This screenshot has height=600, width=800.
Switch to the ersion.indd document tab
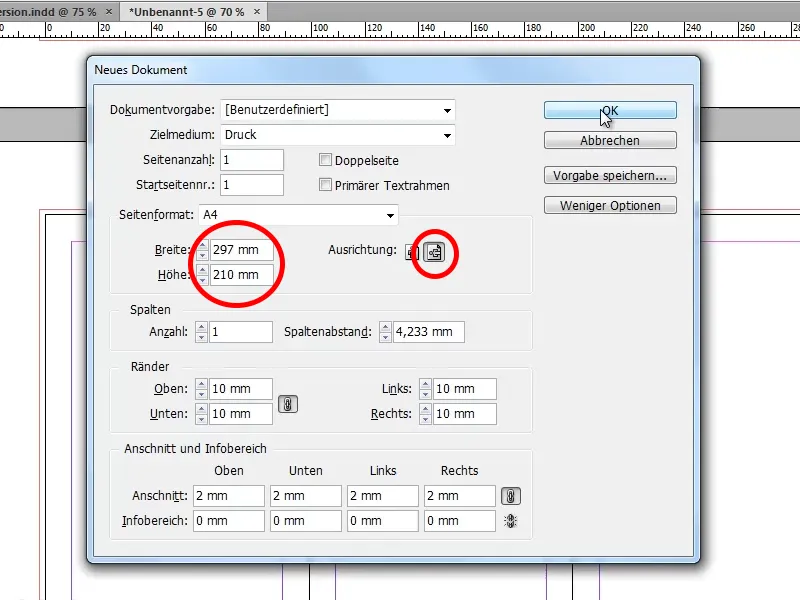coord(48,12)
